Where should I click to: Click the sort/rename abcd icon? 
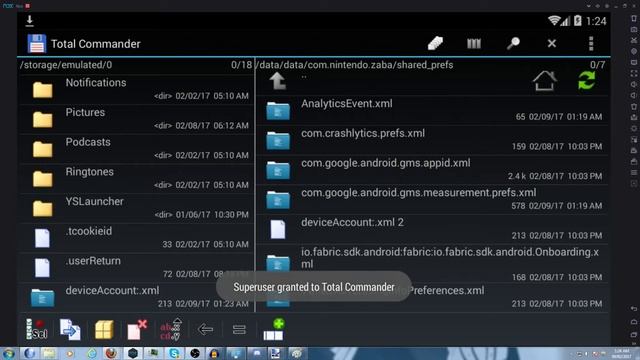[171, 329]
